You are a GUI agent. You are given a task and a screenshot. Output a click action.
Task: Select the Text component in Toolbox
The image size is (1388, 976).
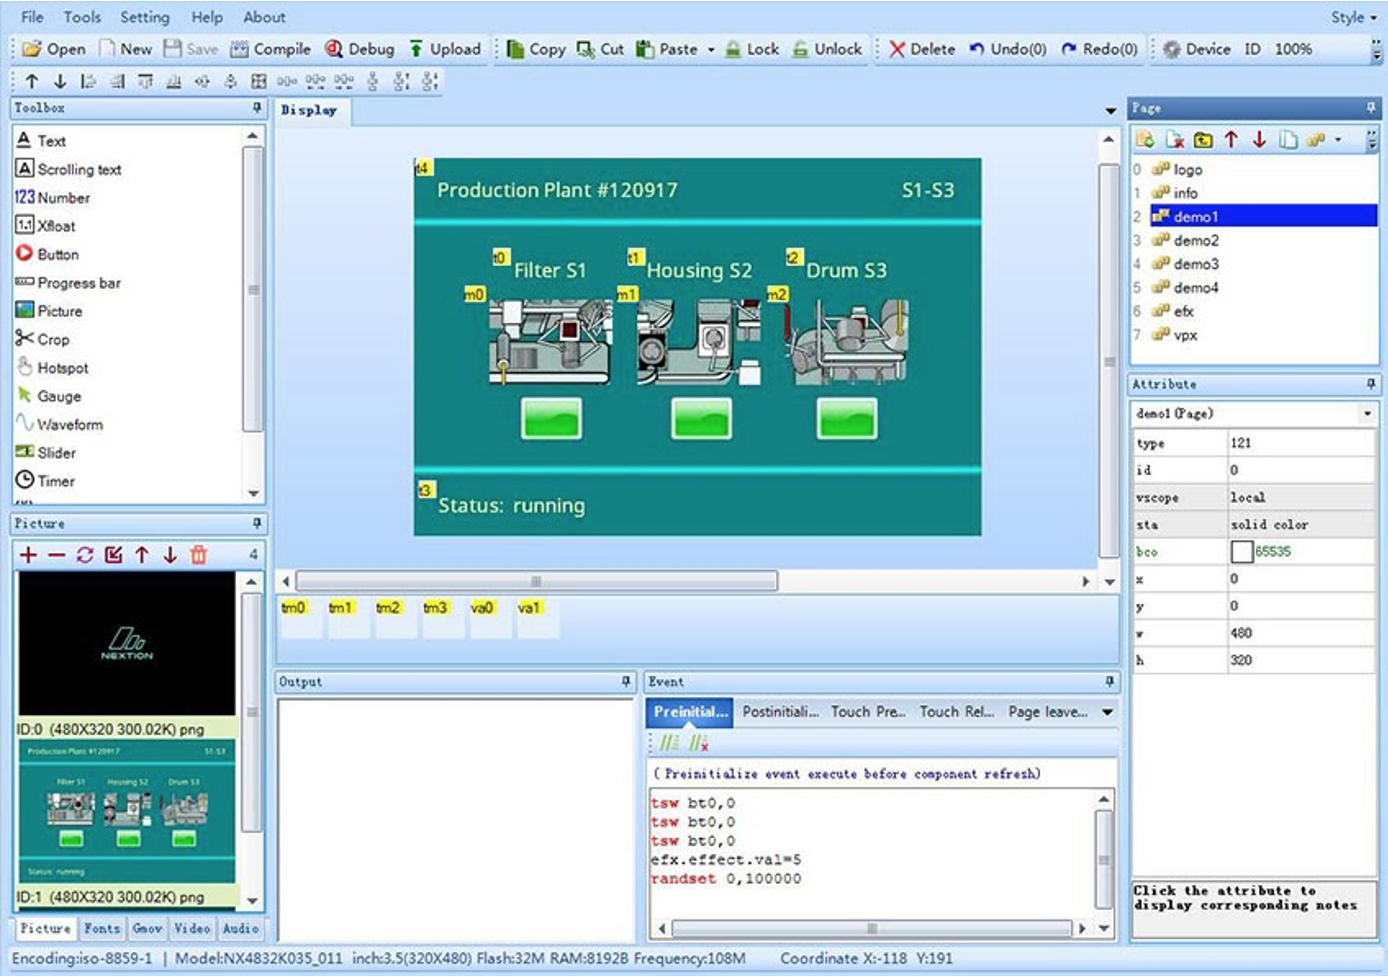tap(41, 141)
